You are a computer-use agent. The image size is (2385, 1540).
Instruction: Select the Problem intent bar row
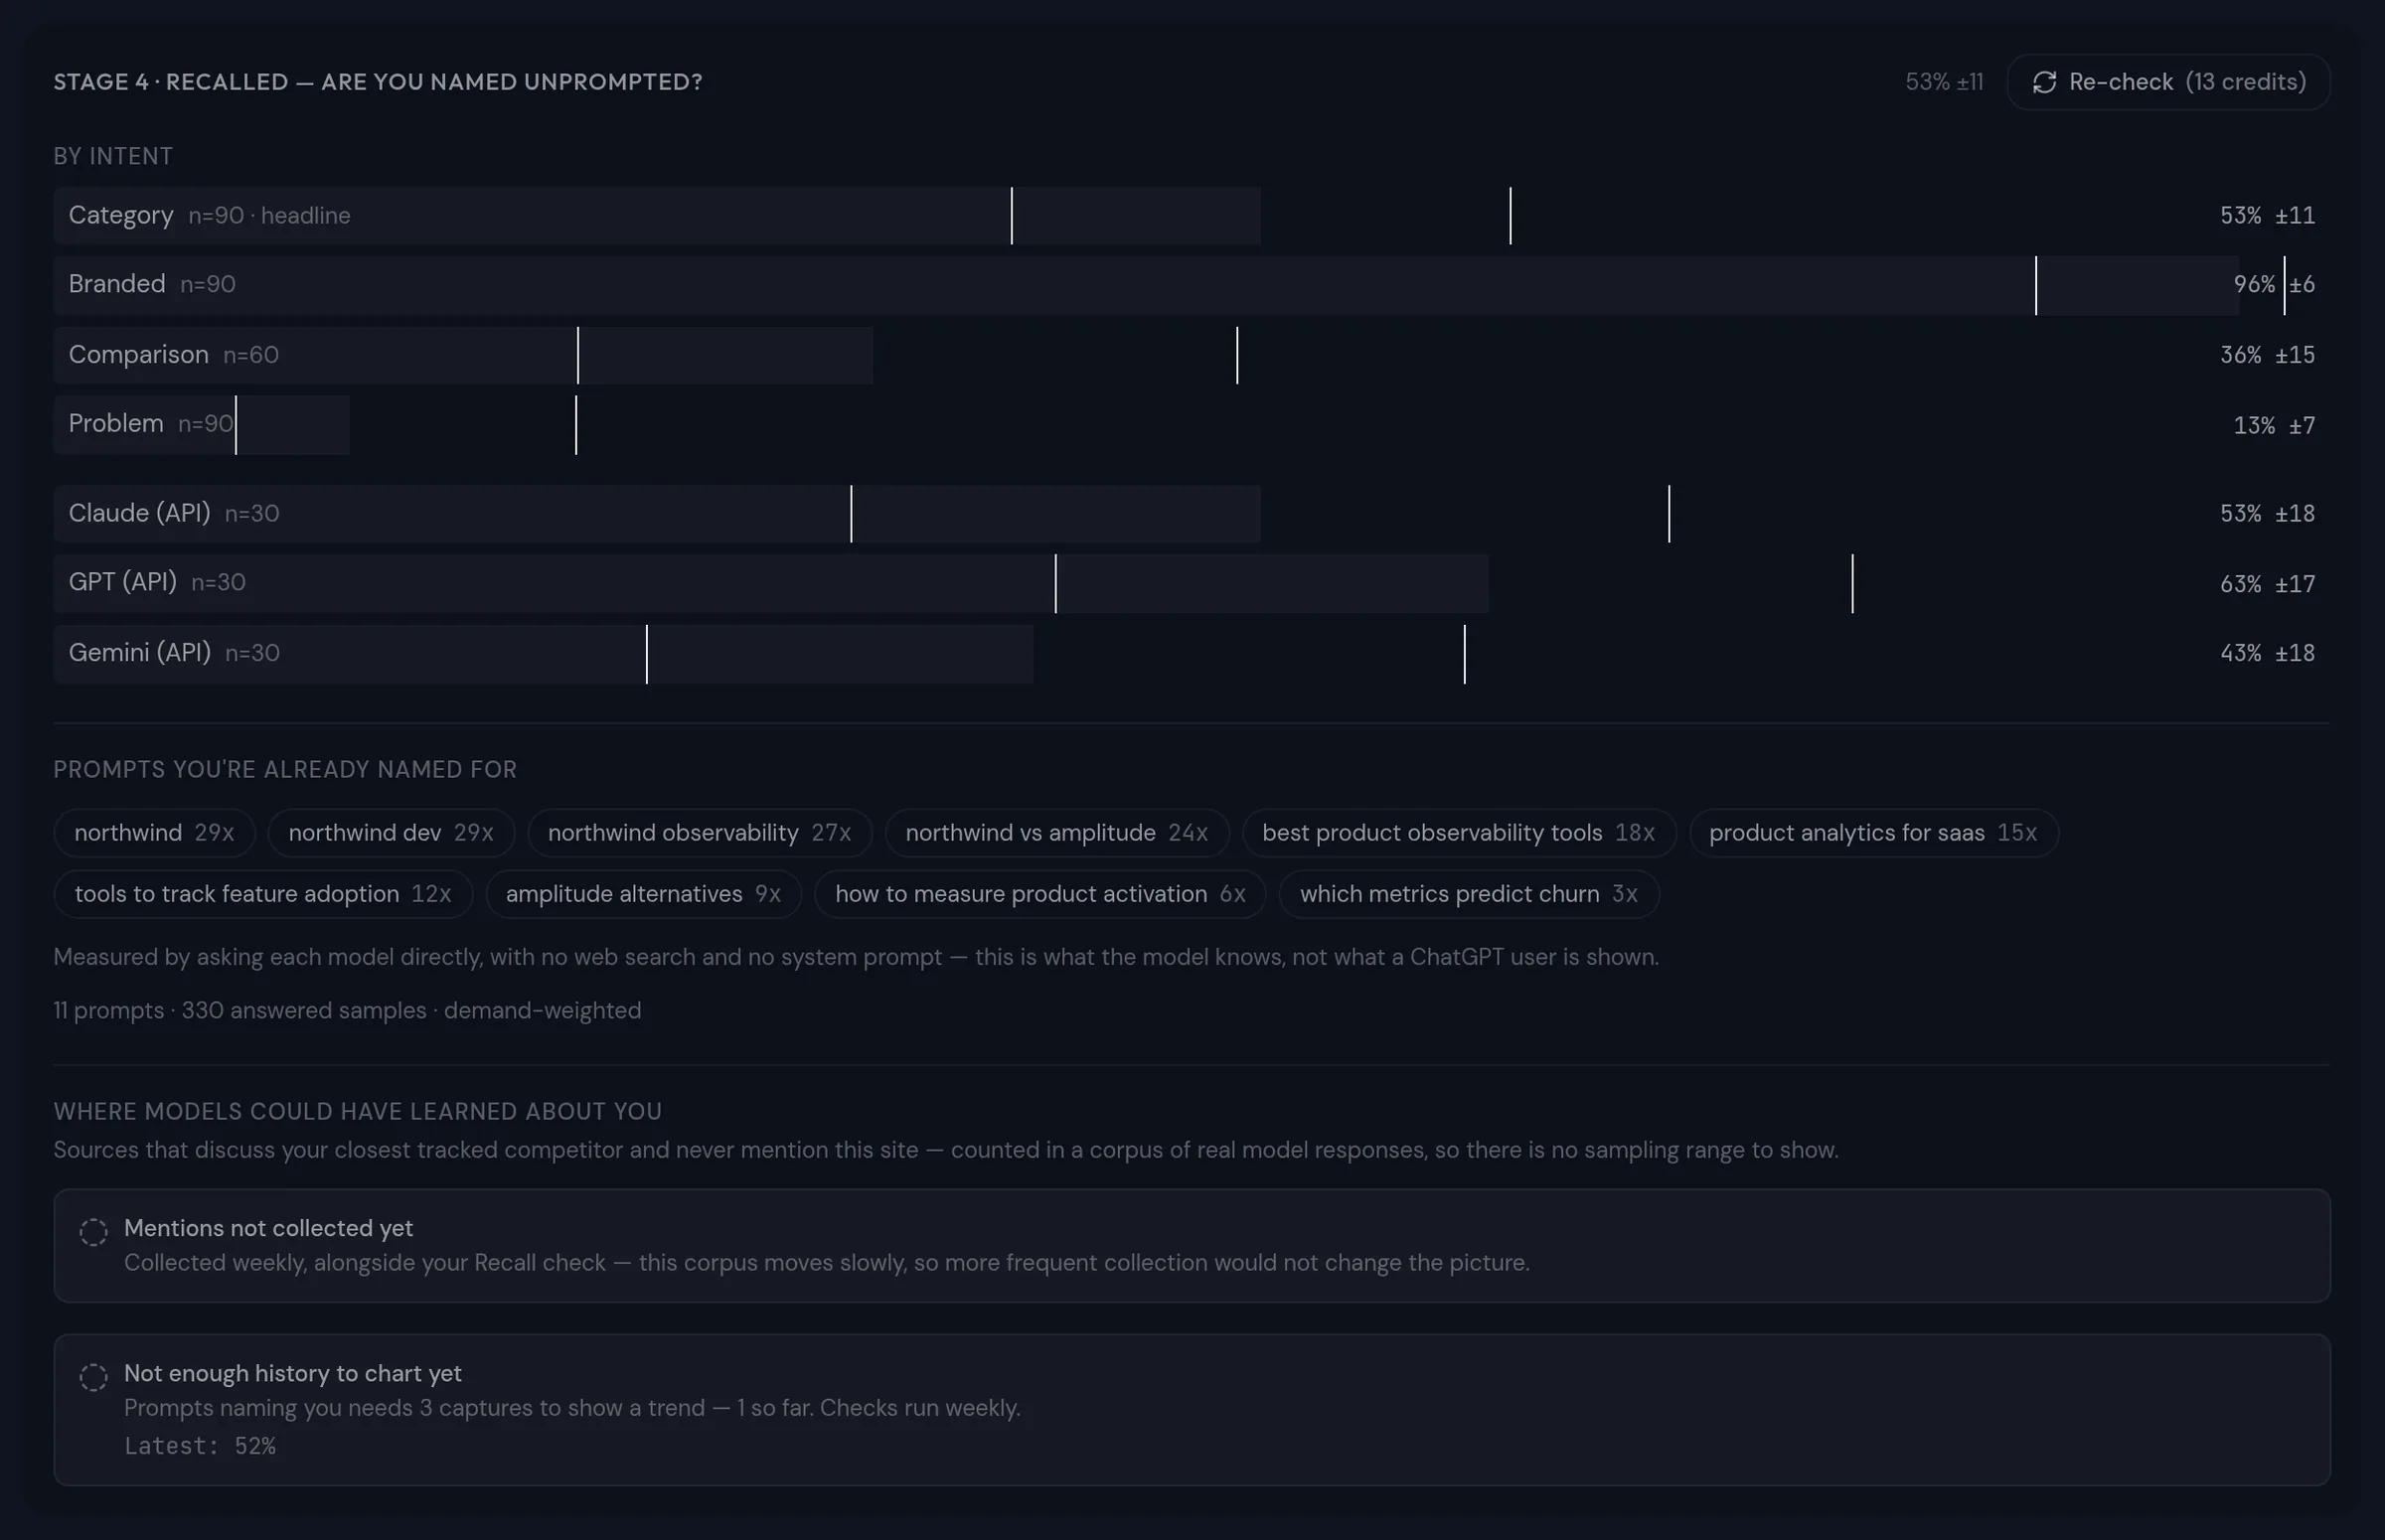(x=1192, y=425)
